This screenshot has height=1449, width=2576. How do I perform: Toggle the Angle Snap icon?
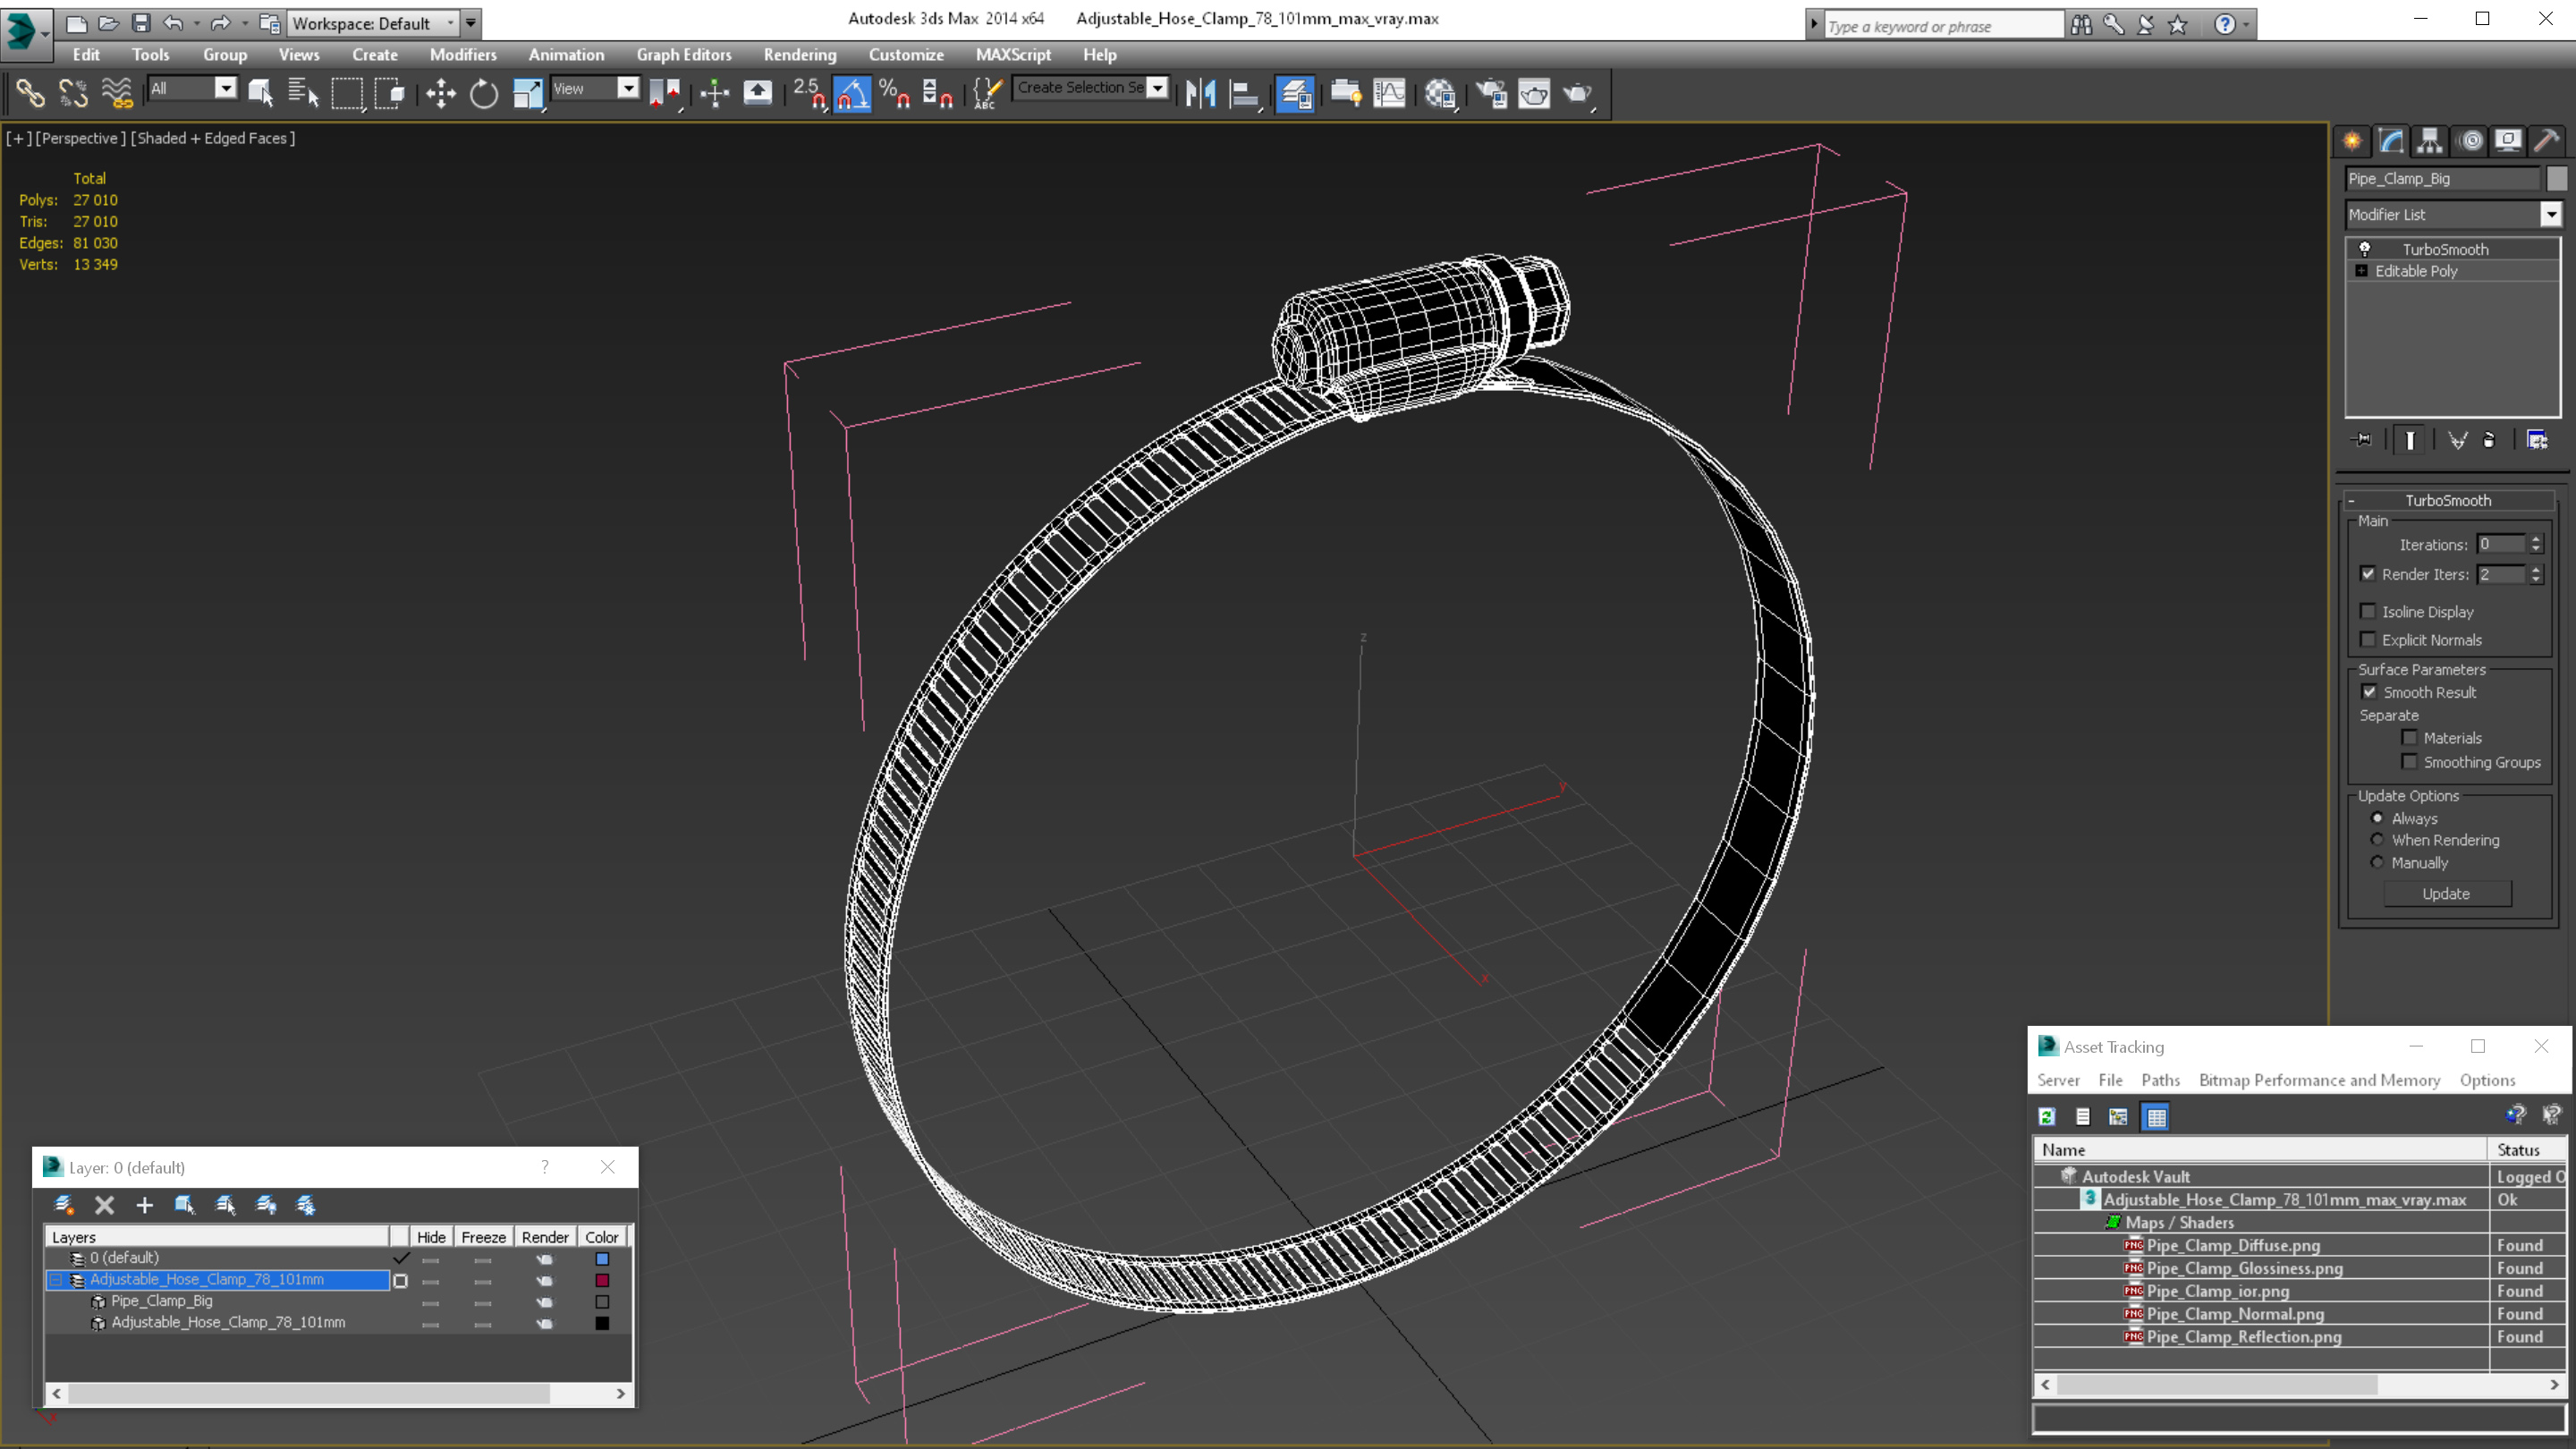852,93
